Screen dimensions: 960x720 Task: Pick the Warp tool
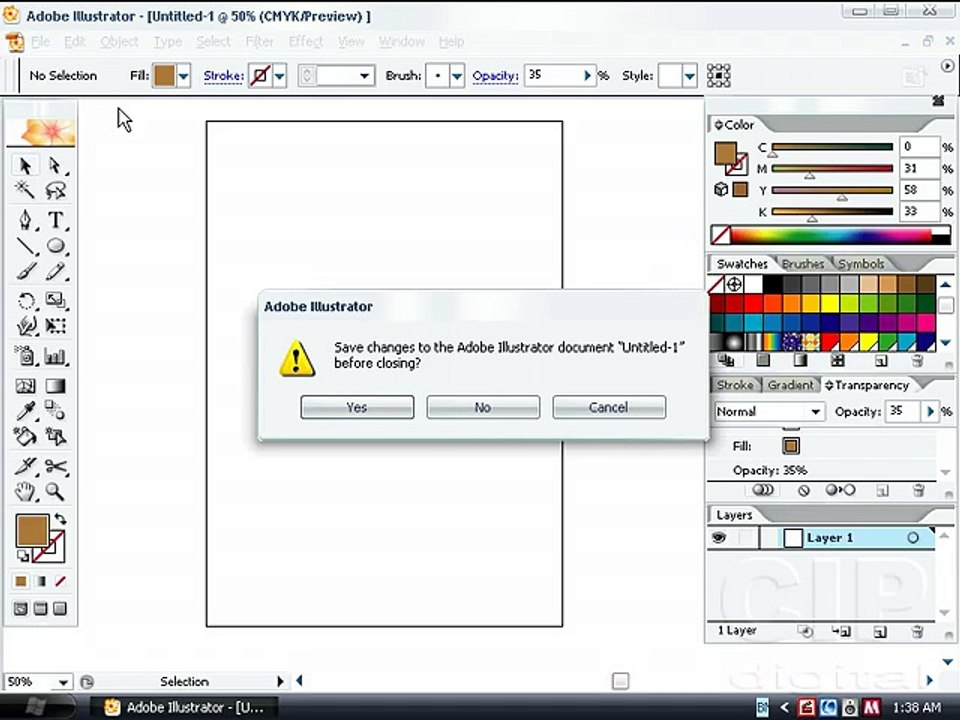pos(25,326)
